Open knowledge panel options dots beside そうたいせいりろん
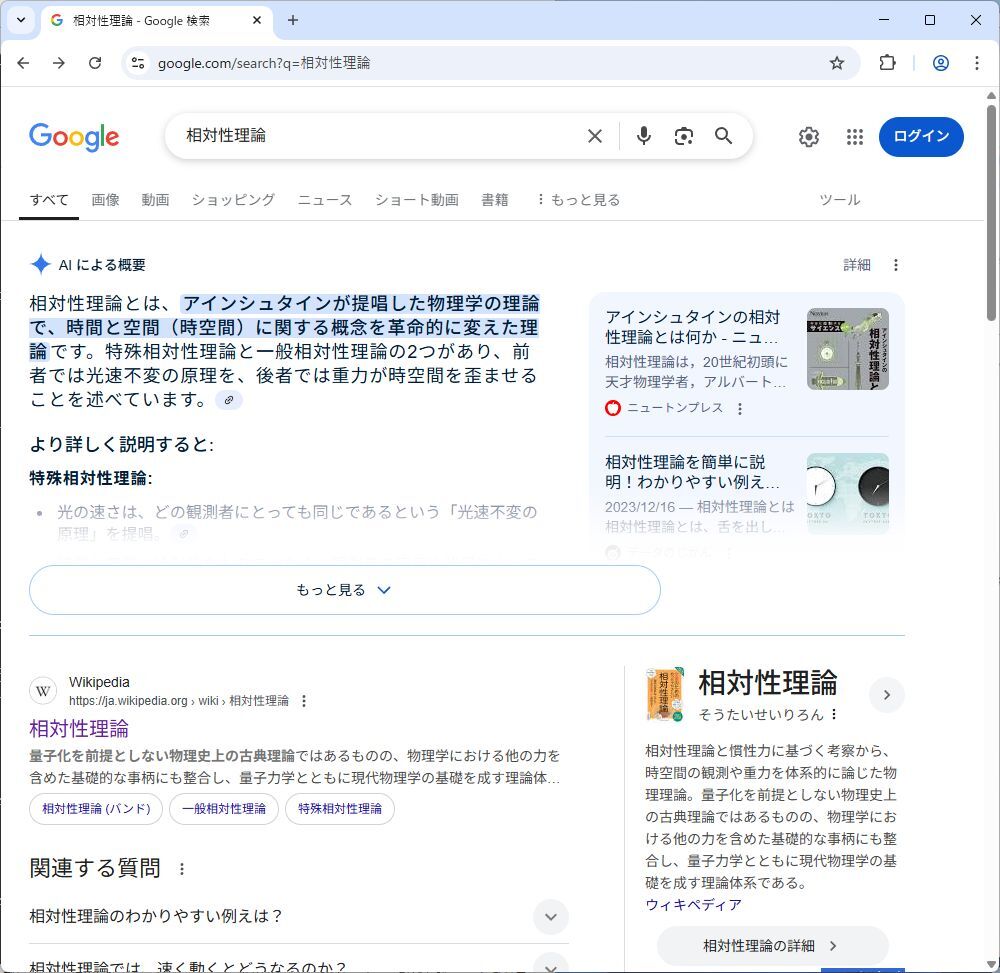The width and height of the screenshot is (1000, 973). click(x=834, y=715)
